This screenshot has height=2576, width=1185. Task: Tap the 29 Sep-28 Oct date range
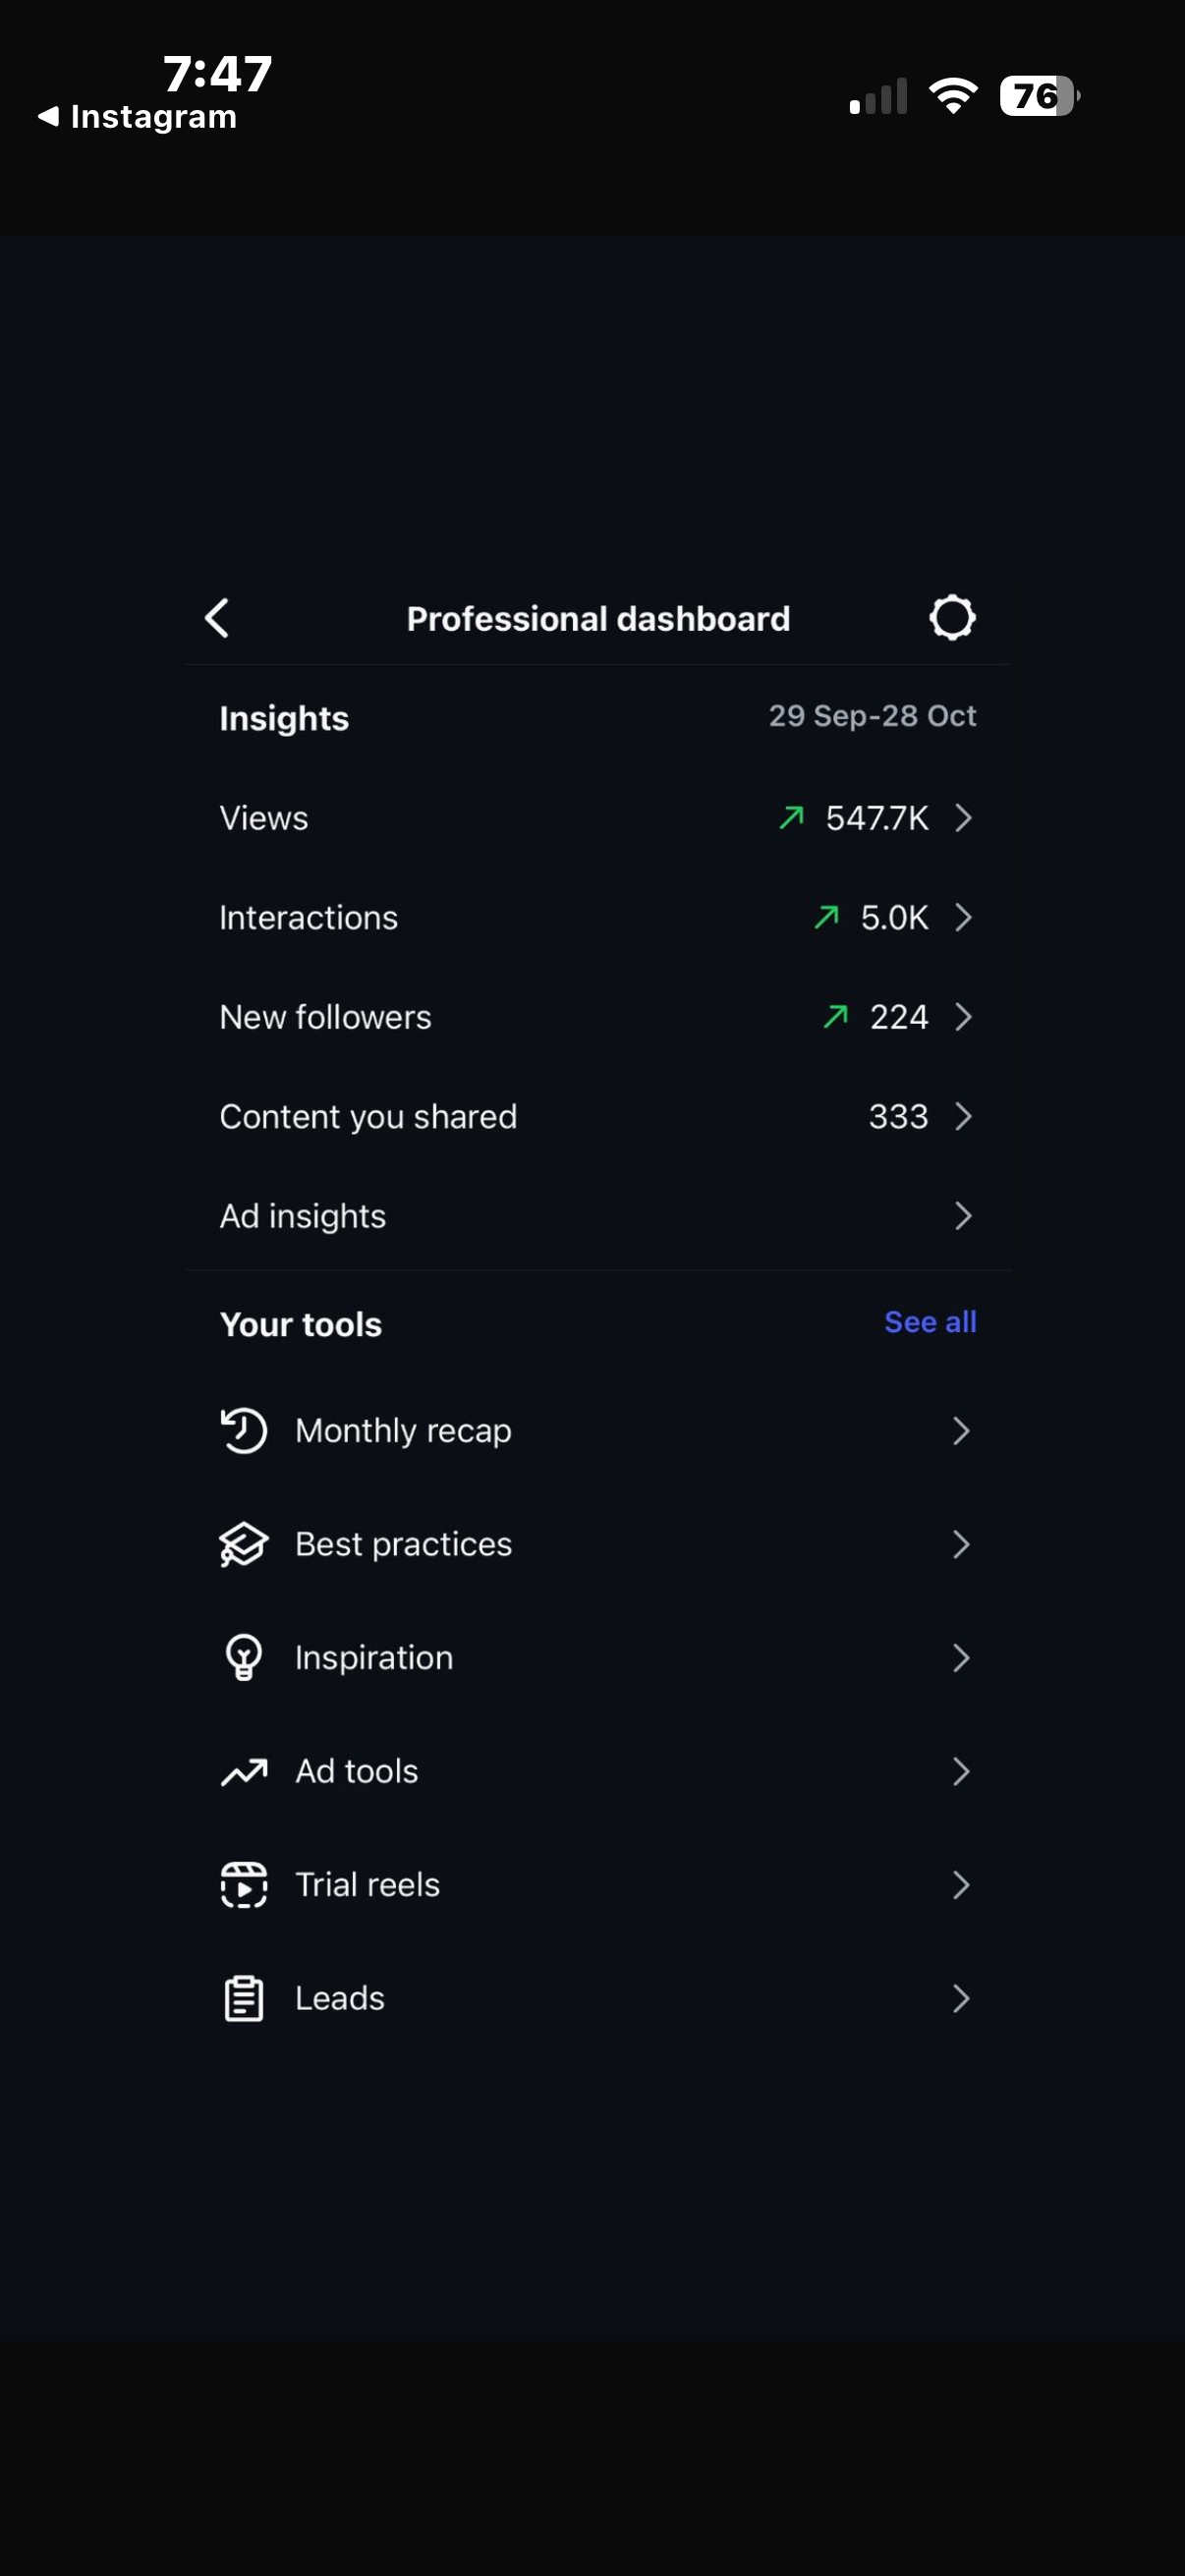[x=871, y=716]
